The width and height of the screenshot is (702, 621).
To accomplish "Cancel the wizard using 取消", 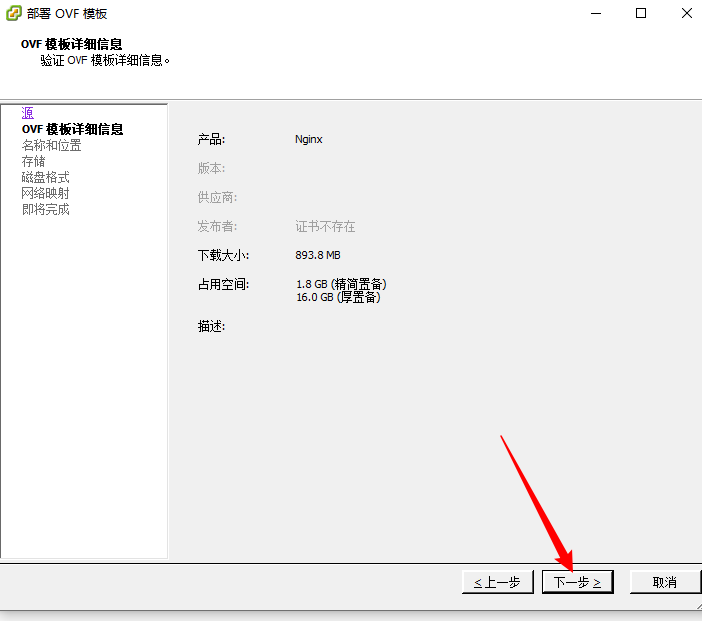I will point(664,582).
